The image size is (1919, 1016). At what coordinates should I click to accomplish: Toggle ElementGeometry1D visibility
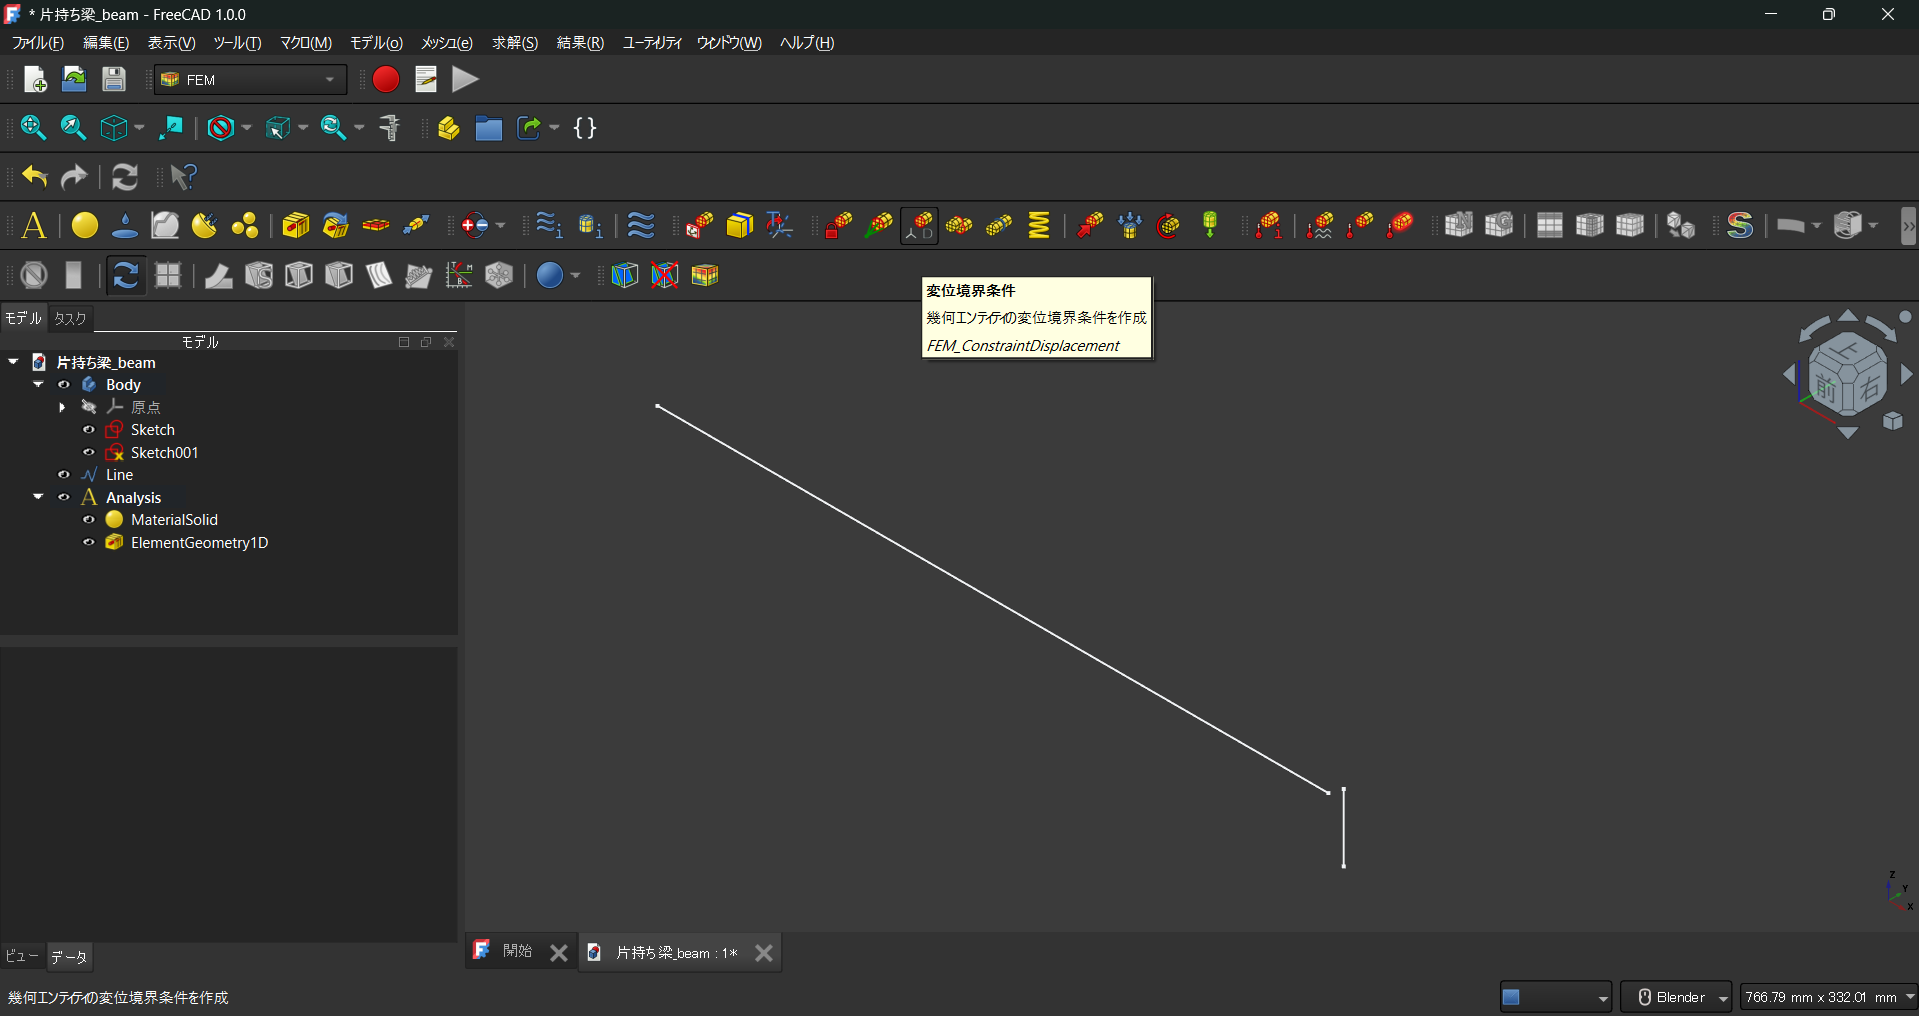click(89, 543)
